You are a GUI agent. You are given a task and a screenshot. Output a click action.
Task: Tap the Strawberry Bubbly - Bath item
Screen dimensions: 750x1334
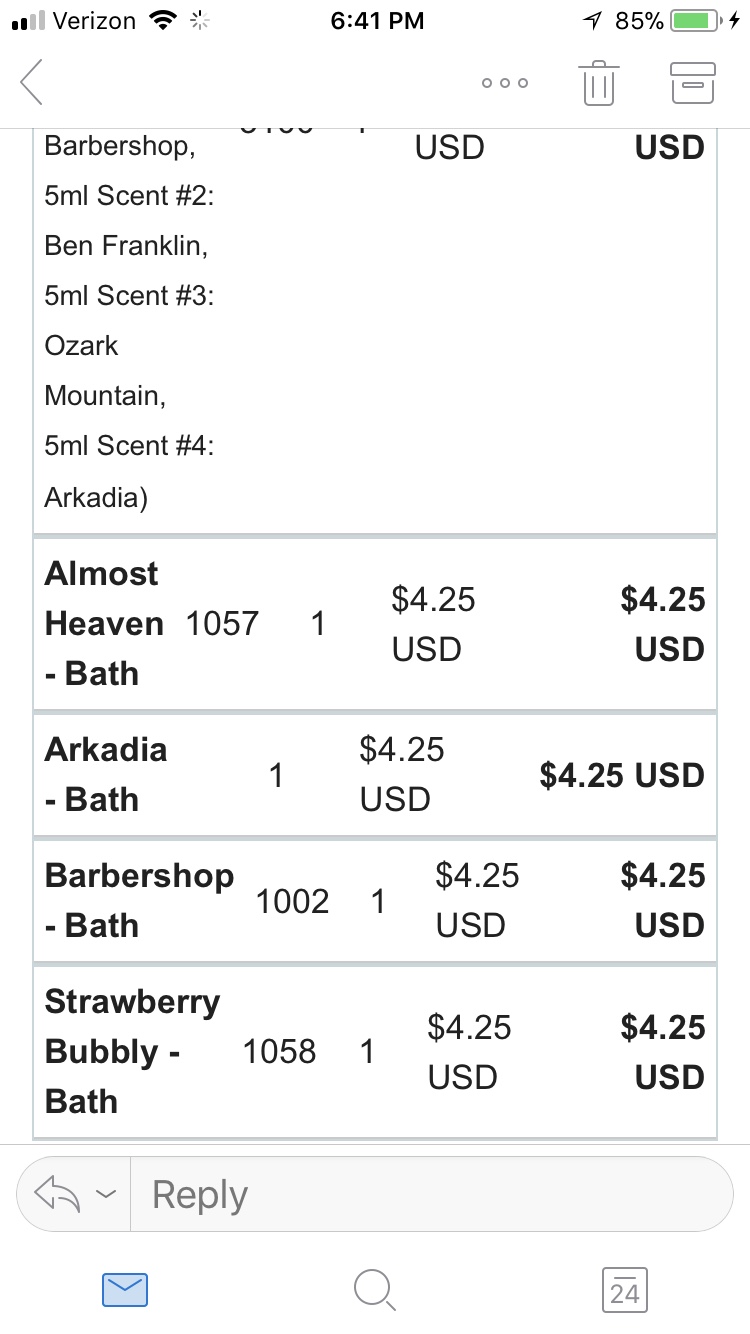pyautogui.click(x=131, y=1051)
